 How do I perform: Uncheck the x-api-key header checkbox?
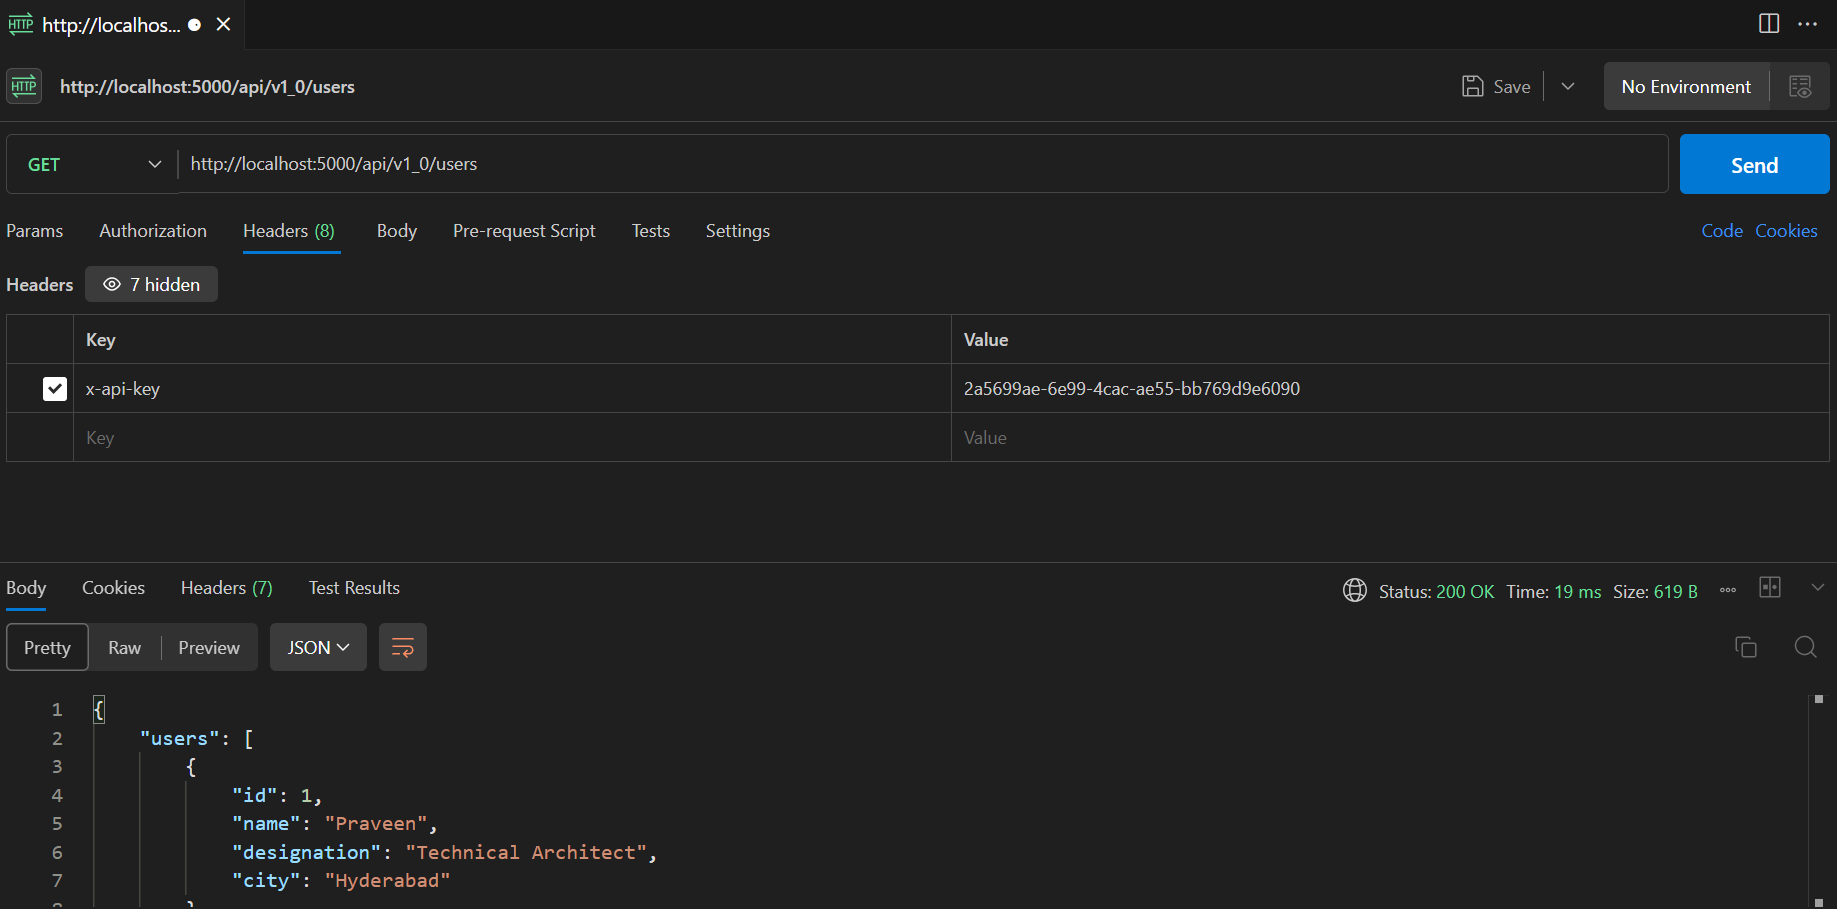pos(55,389)
